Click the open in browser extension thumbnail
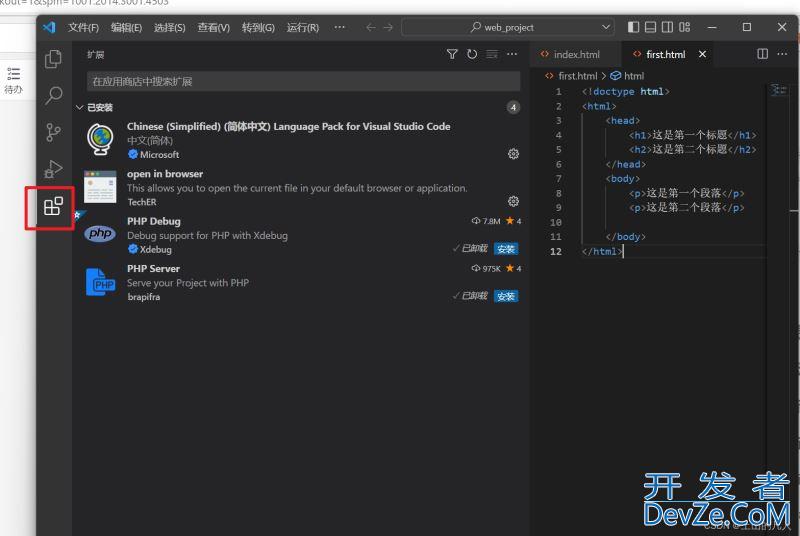The image size is (800, 536). [100, 187]
